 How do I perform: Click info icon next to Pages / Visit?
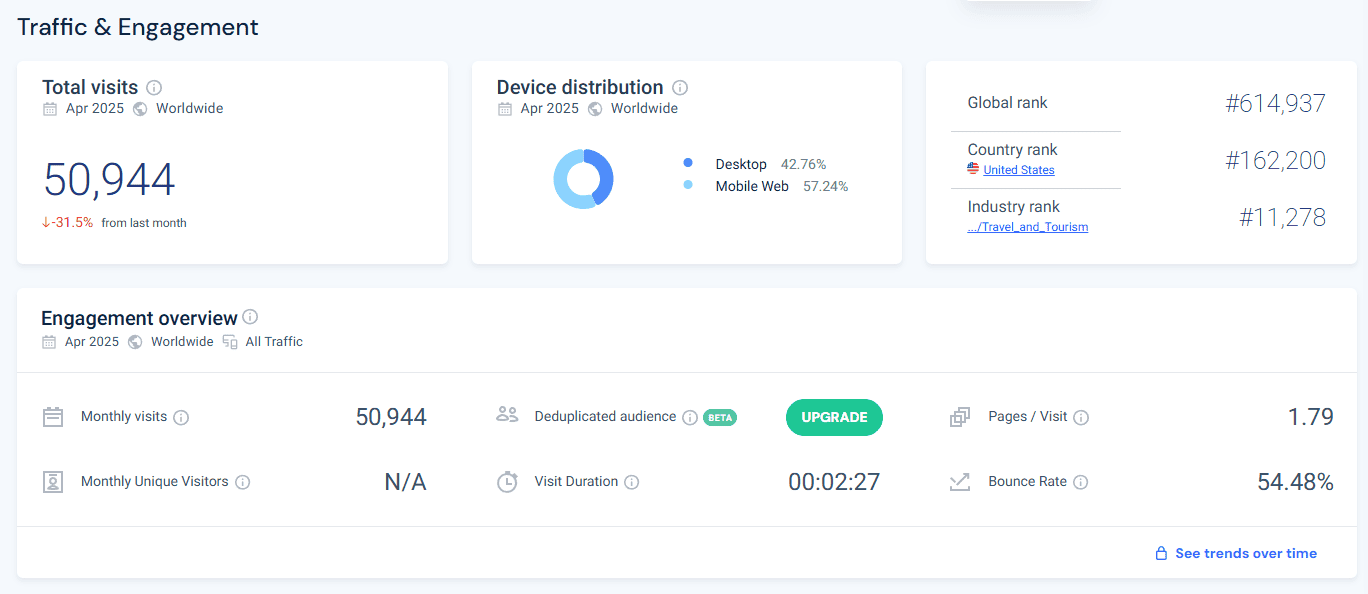pyautogui.click(x=1081, y=417)
